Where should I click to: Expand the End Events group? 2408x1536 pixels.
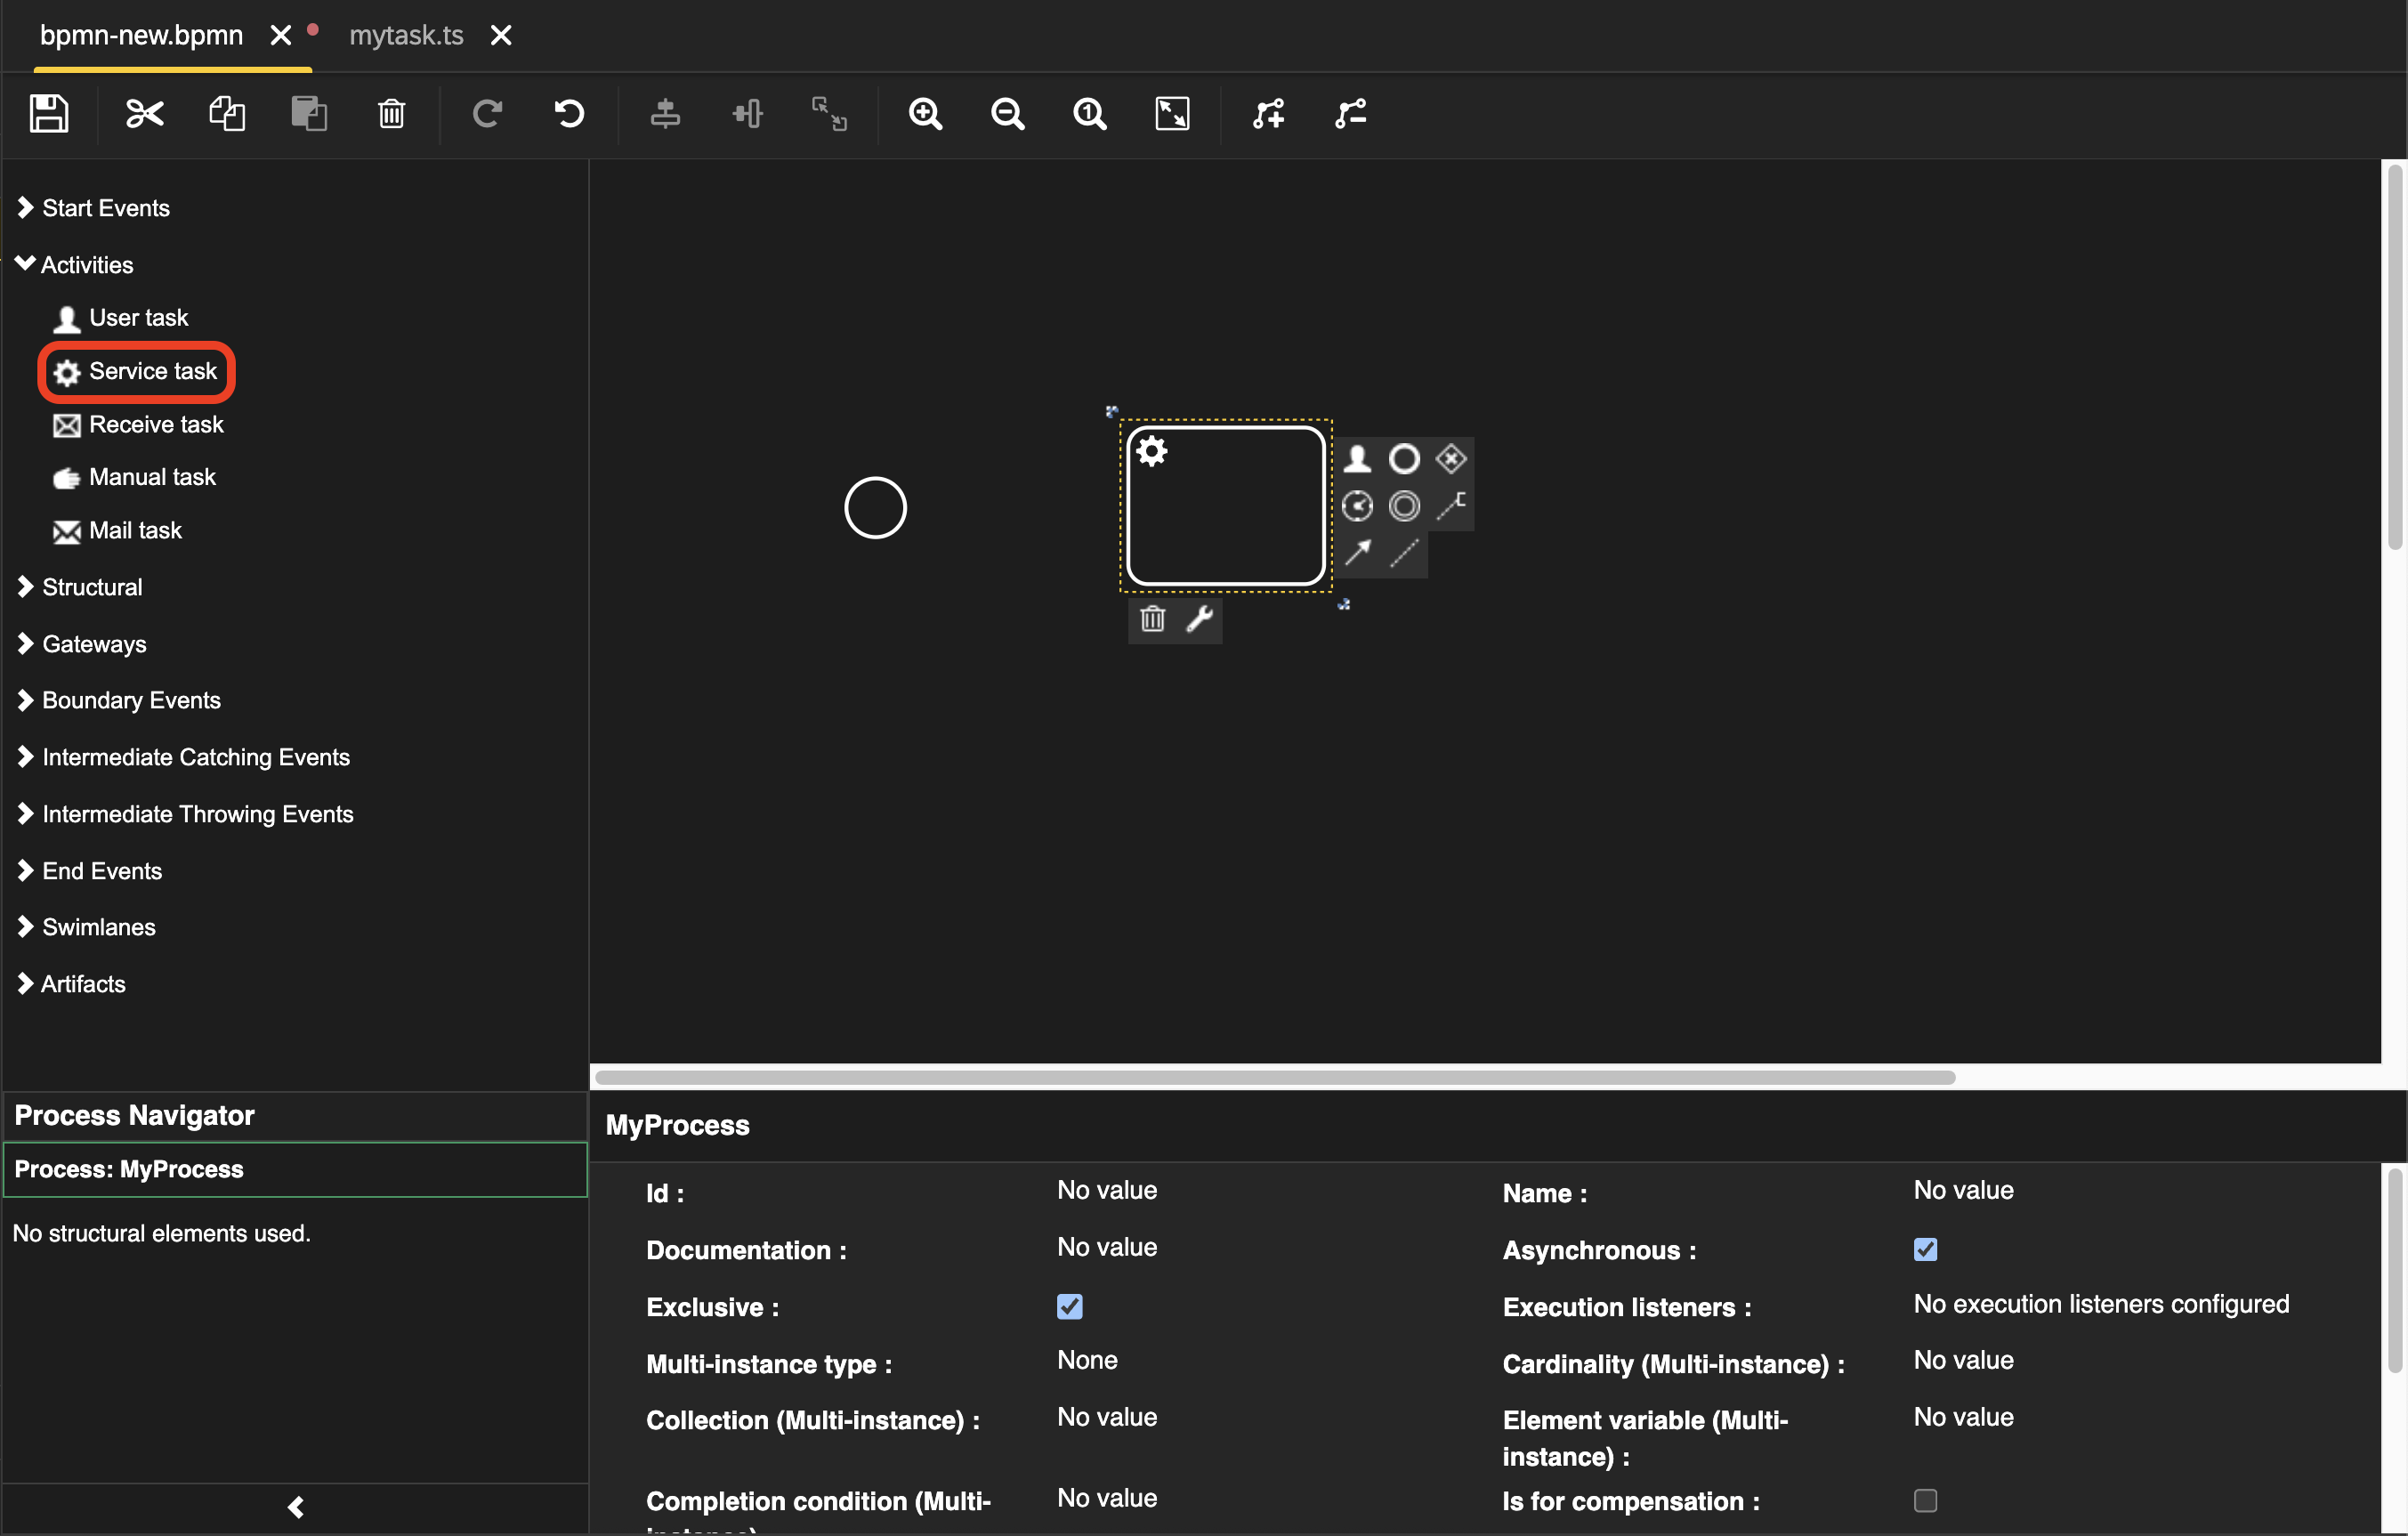click(x=101, y=870)
